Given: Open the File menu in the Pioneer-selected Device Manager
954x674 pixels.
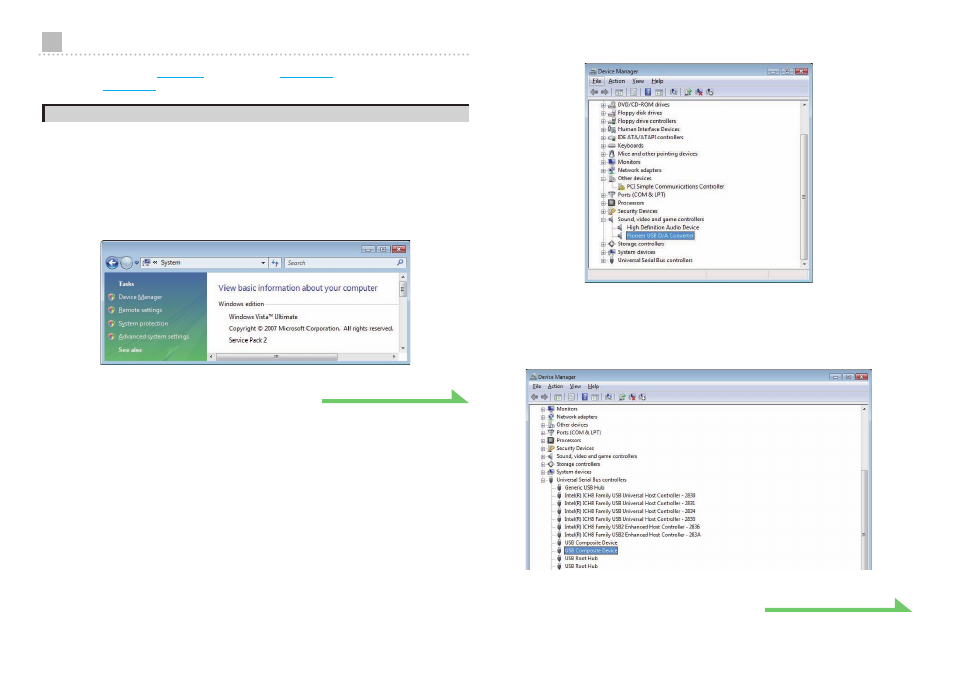Looking at the screenshot, I should pos(597,81).
